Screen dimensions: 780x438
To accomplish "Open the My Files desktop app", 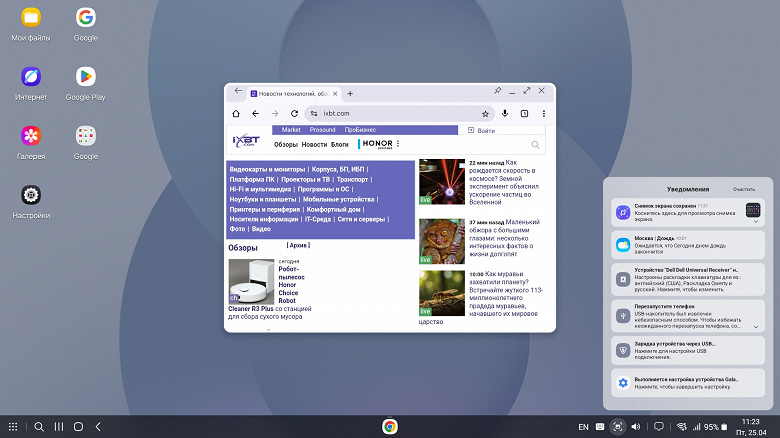I will (31, 18).
